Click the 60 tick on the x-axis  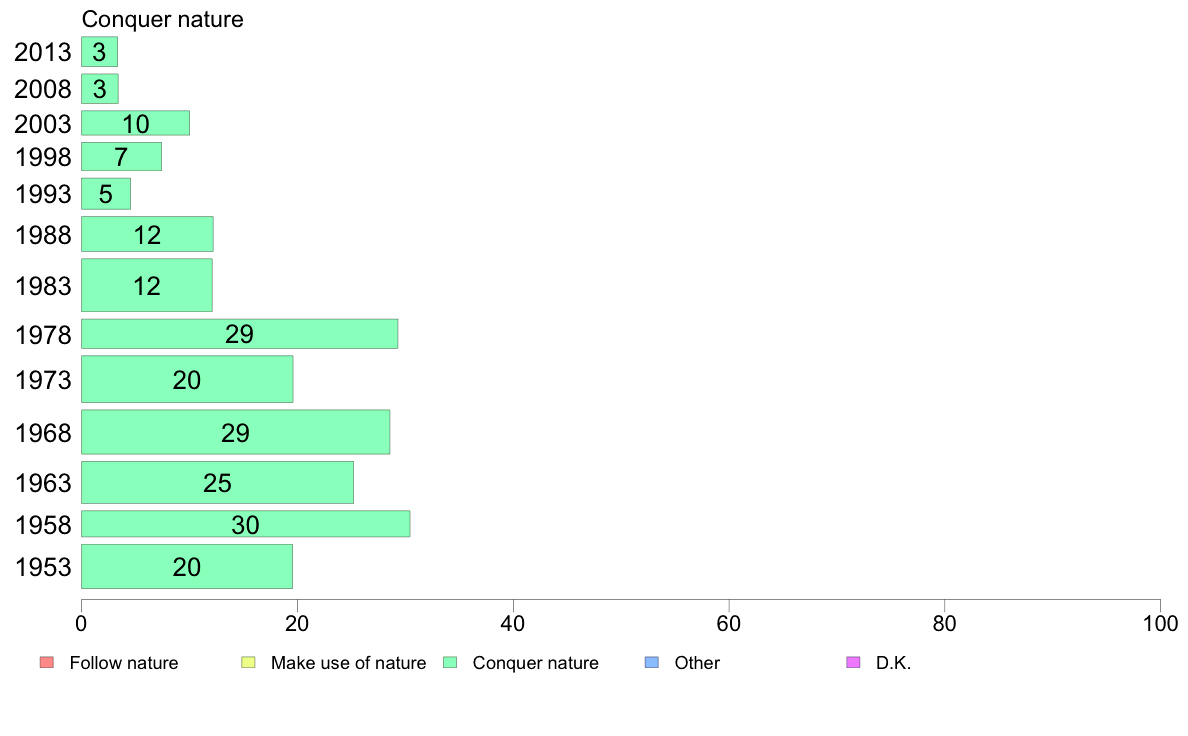pyautogui.click(x=729, y=624)
